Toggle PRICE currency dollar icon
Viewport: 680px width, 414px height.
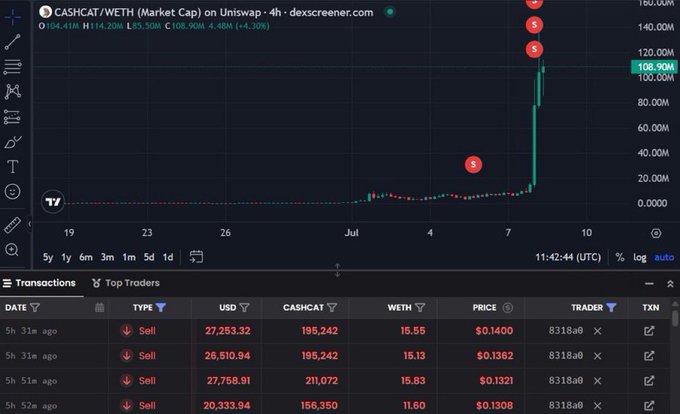[507, 307]
